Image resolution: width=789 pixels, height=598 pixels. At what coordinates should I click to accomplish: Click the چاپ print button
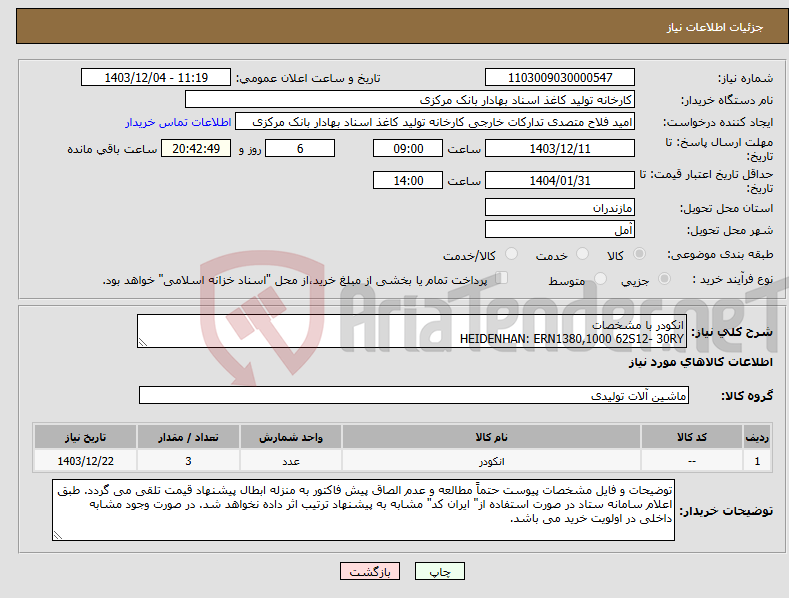click(439, 571)
